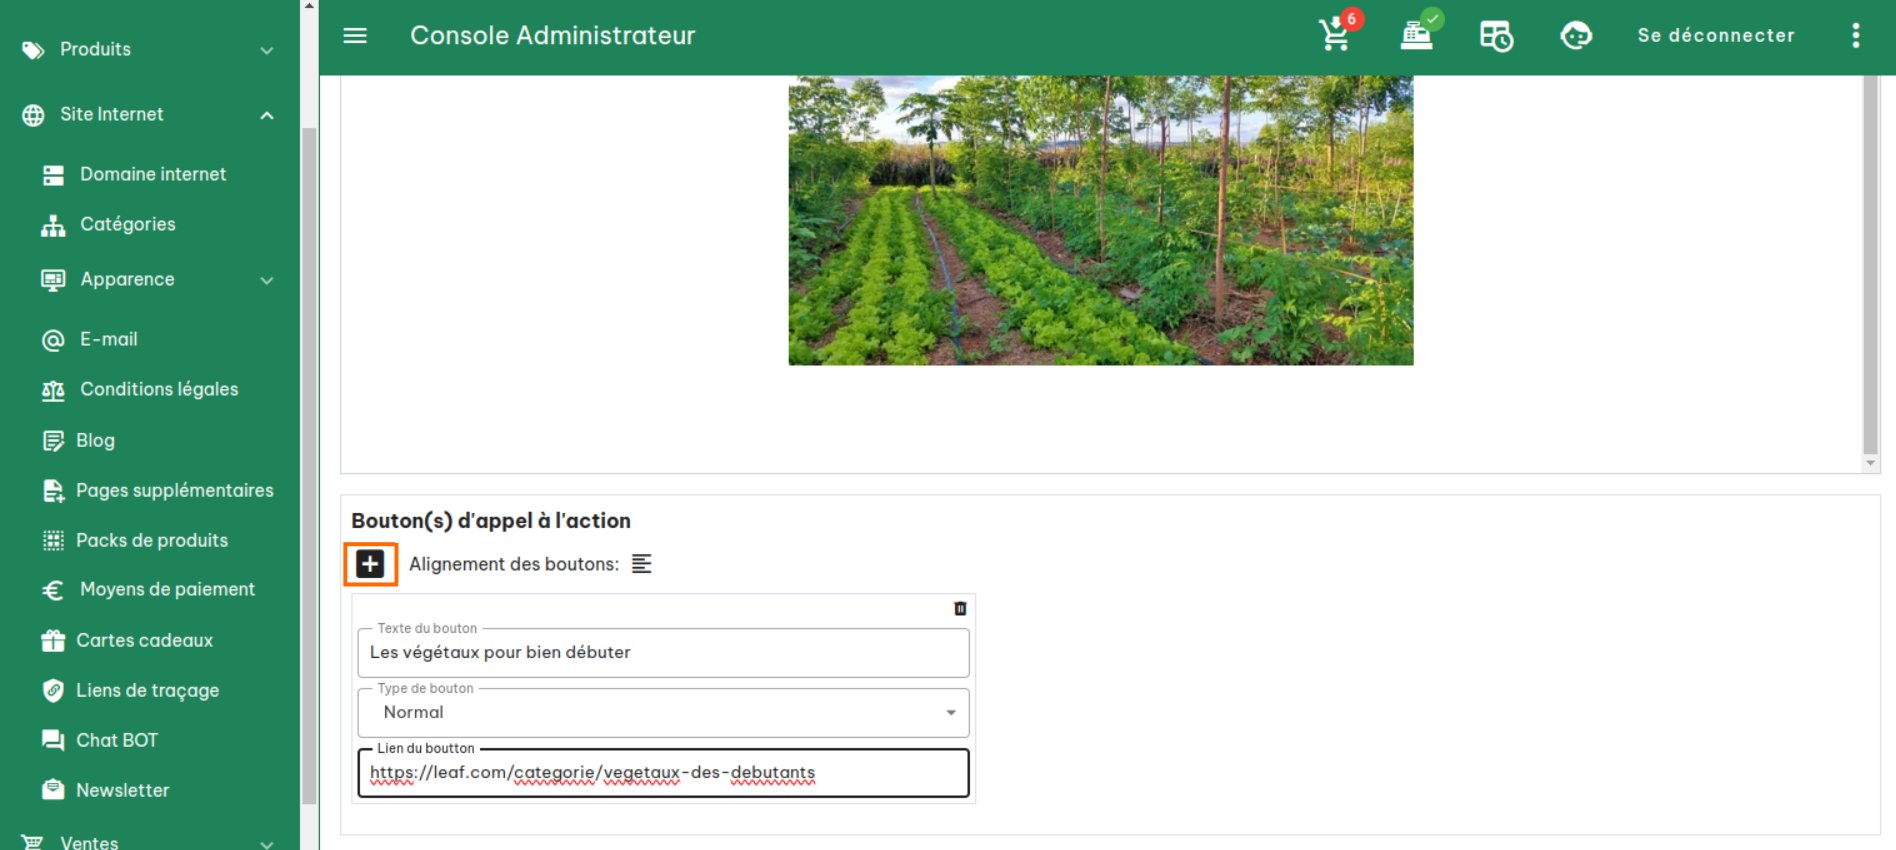This screenshot has width=1896, height=850.
Task: Open the Newsletter page
Action: pos(122,790)
